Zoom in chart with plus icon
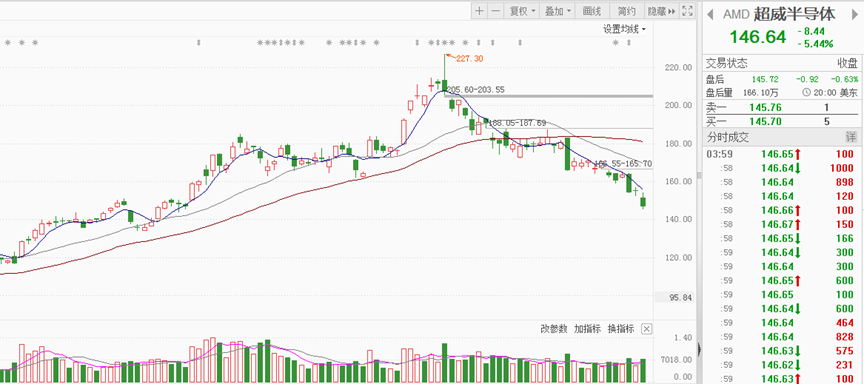Image resolution: width=864 pixels, height=384 pixels. (x=479, y=10)
